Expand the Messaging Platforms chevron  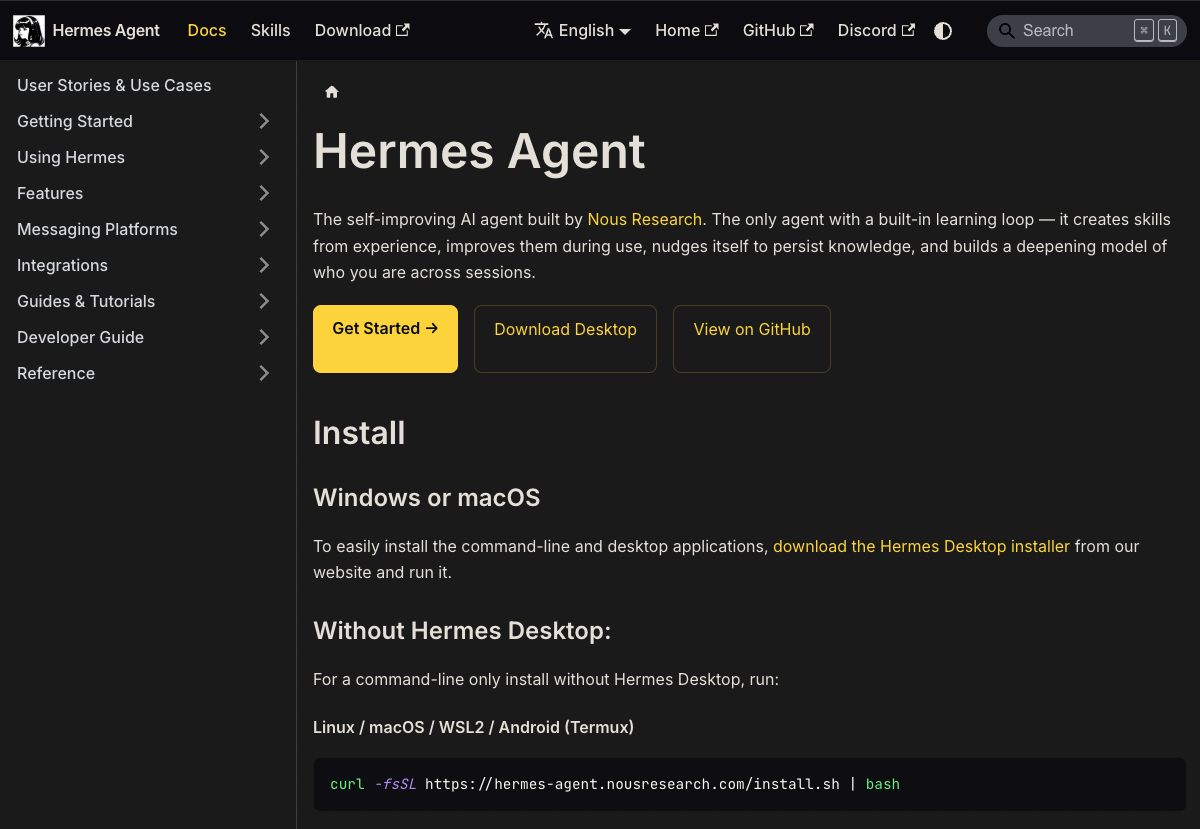point(264,229)
